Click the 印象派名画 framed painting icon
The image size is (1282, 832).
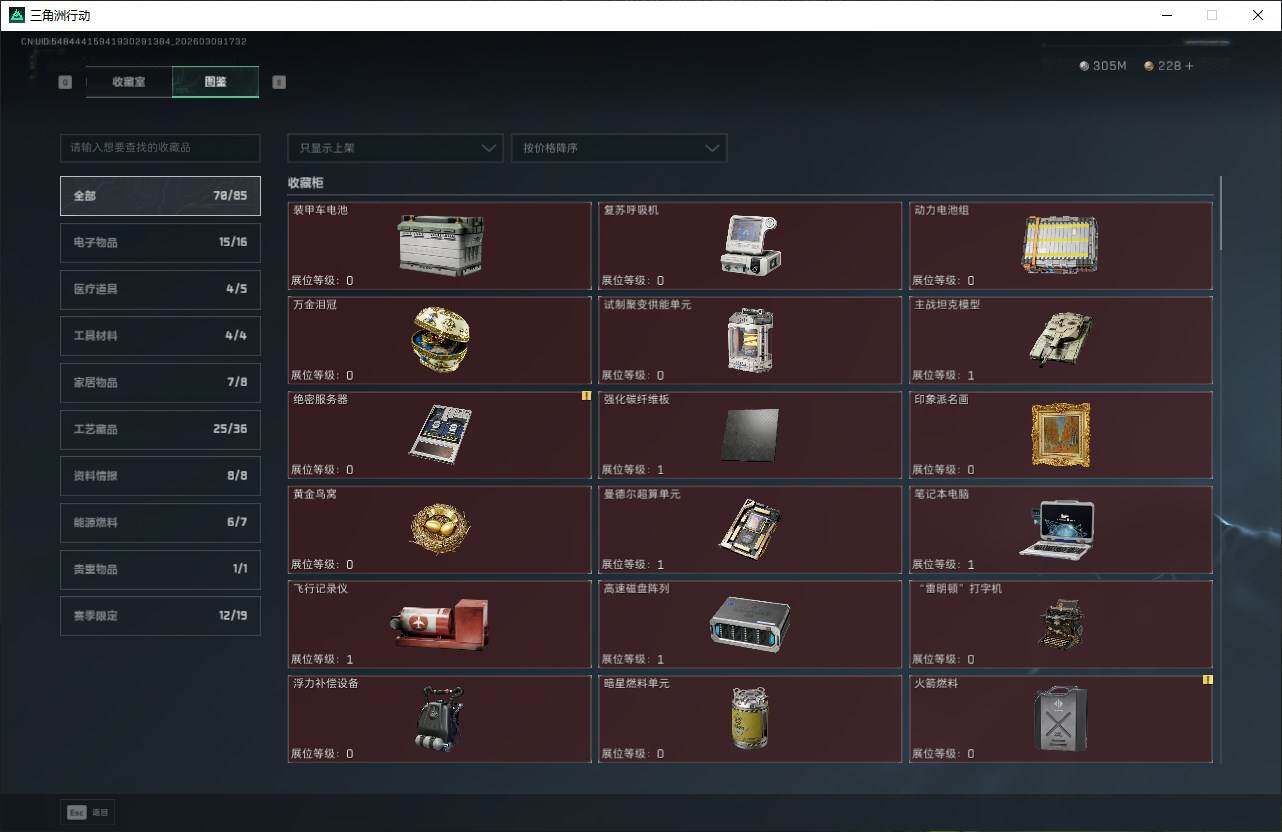click(1060, 433)
